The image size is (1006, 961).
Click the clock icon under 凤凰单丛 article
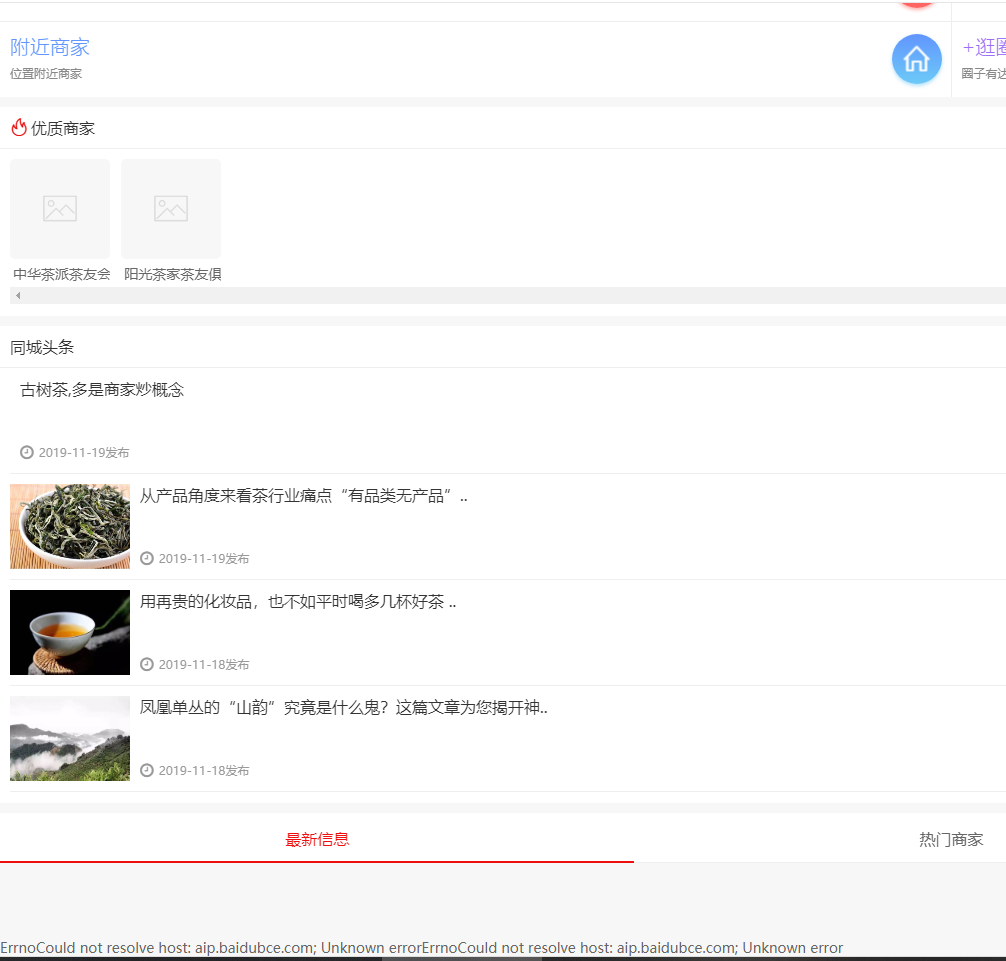point(147,770)
